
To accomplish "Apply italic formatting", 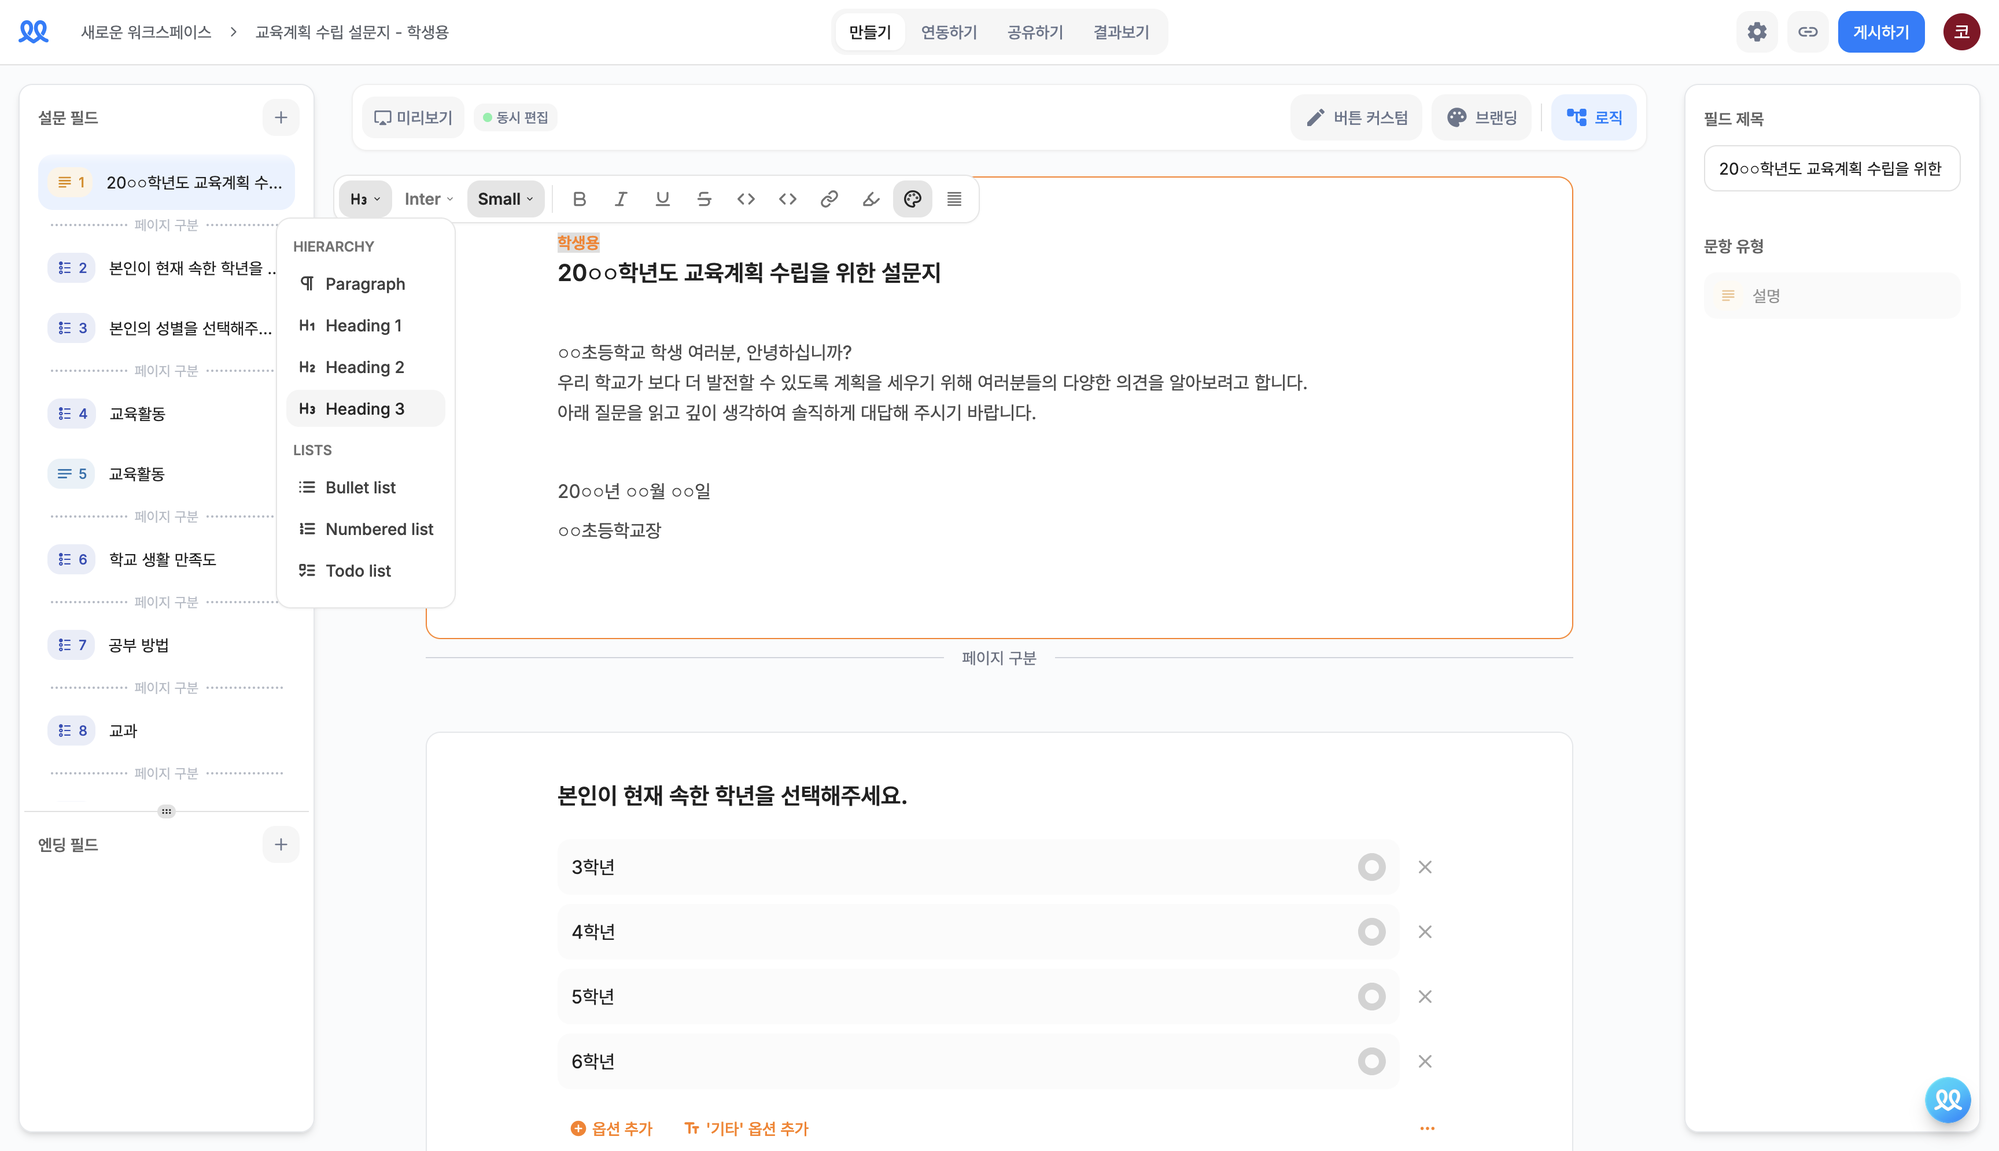I will tap(621, 199).
